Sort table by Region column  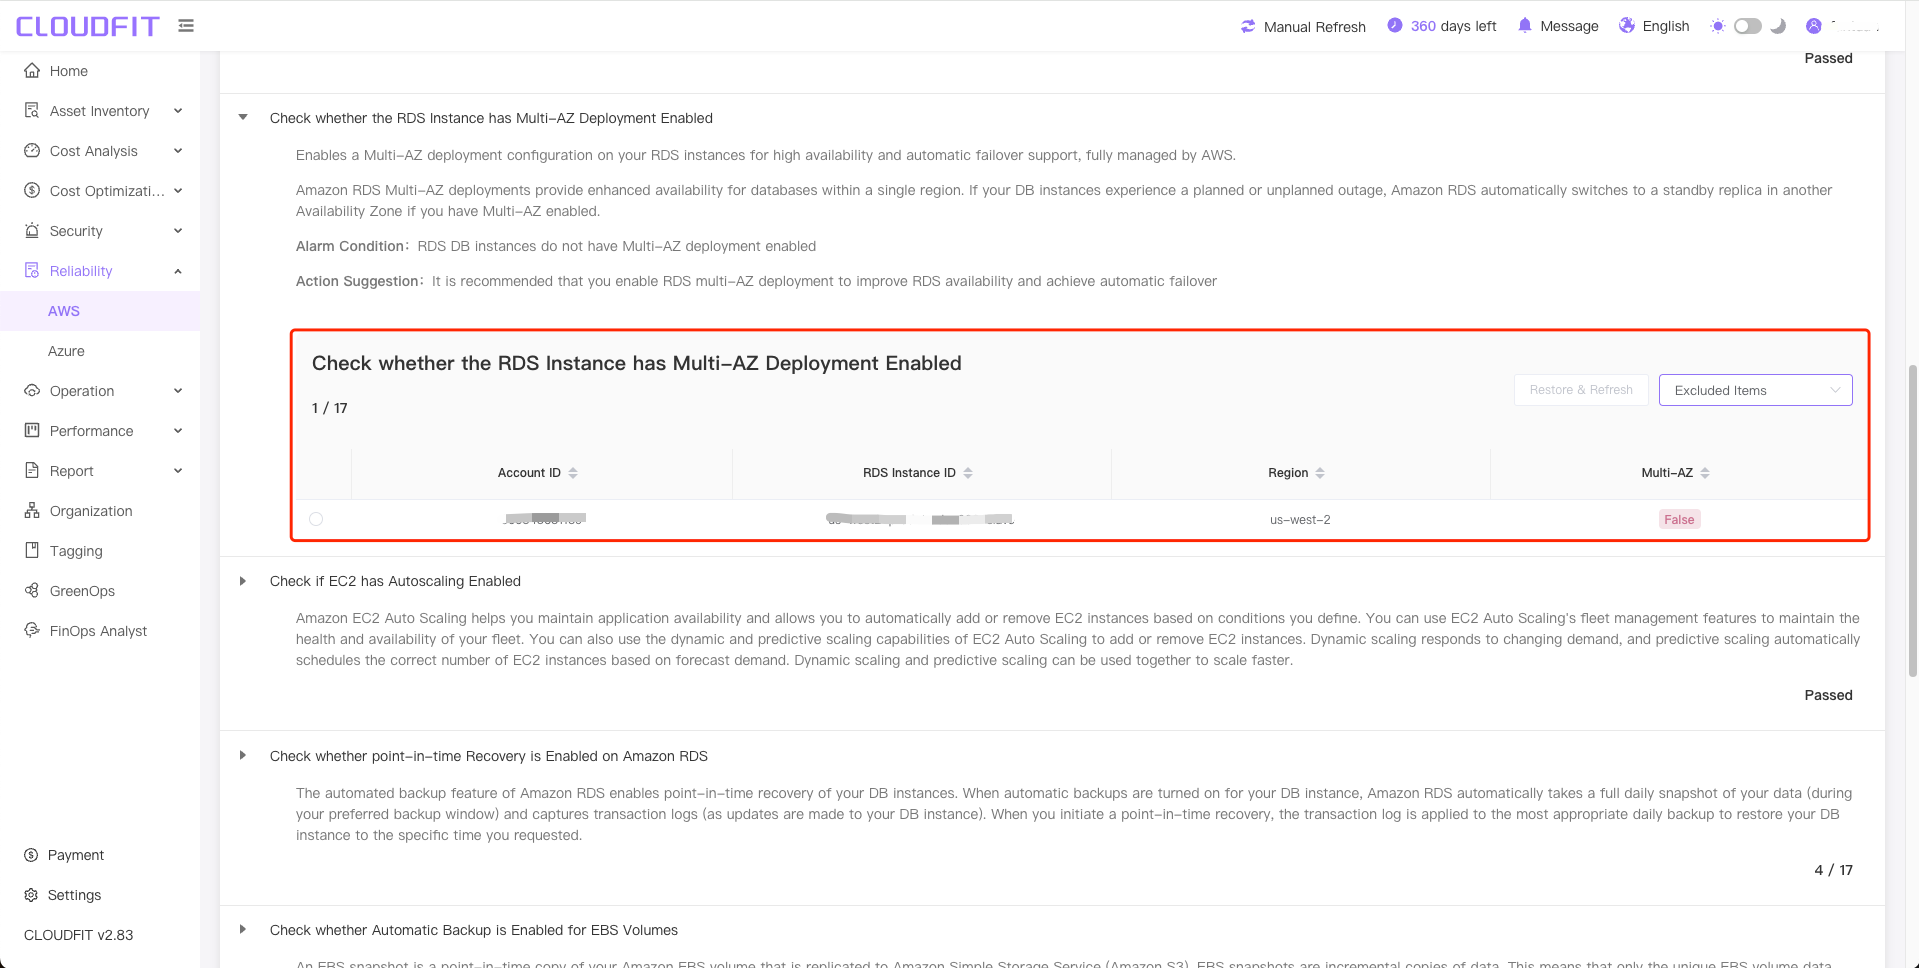tap(1320, 473)
